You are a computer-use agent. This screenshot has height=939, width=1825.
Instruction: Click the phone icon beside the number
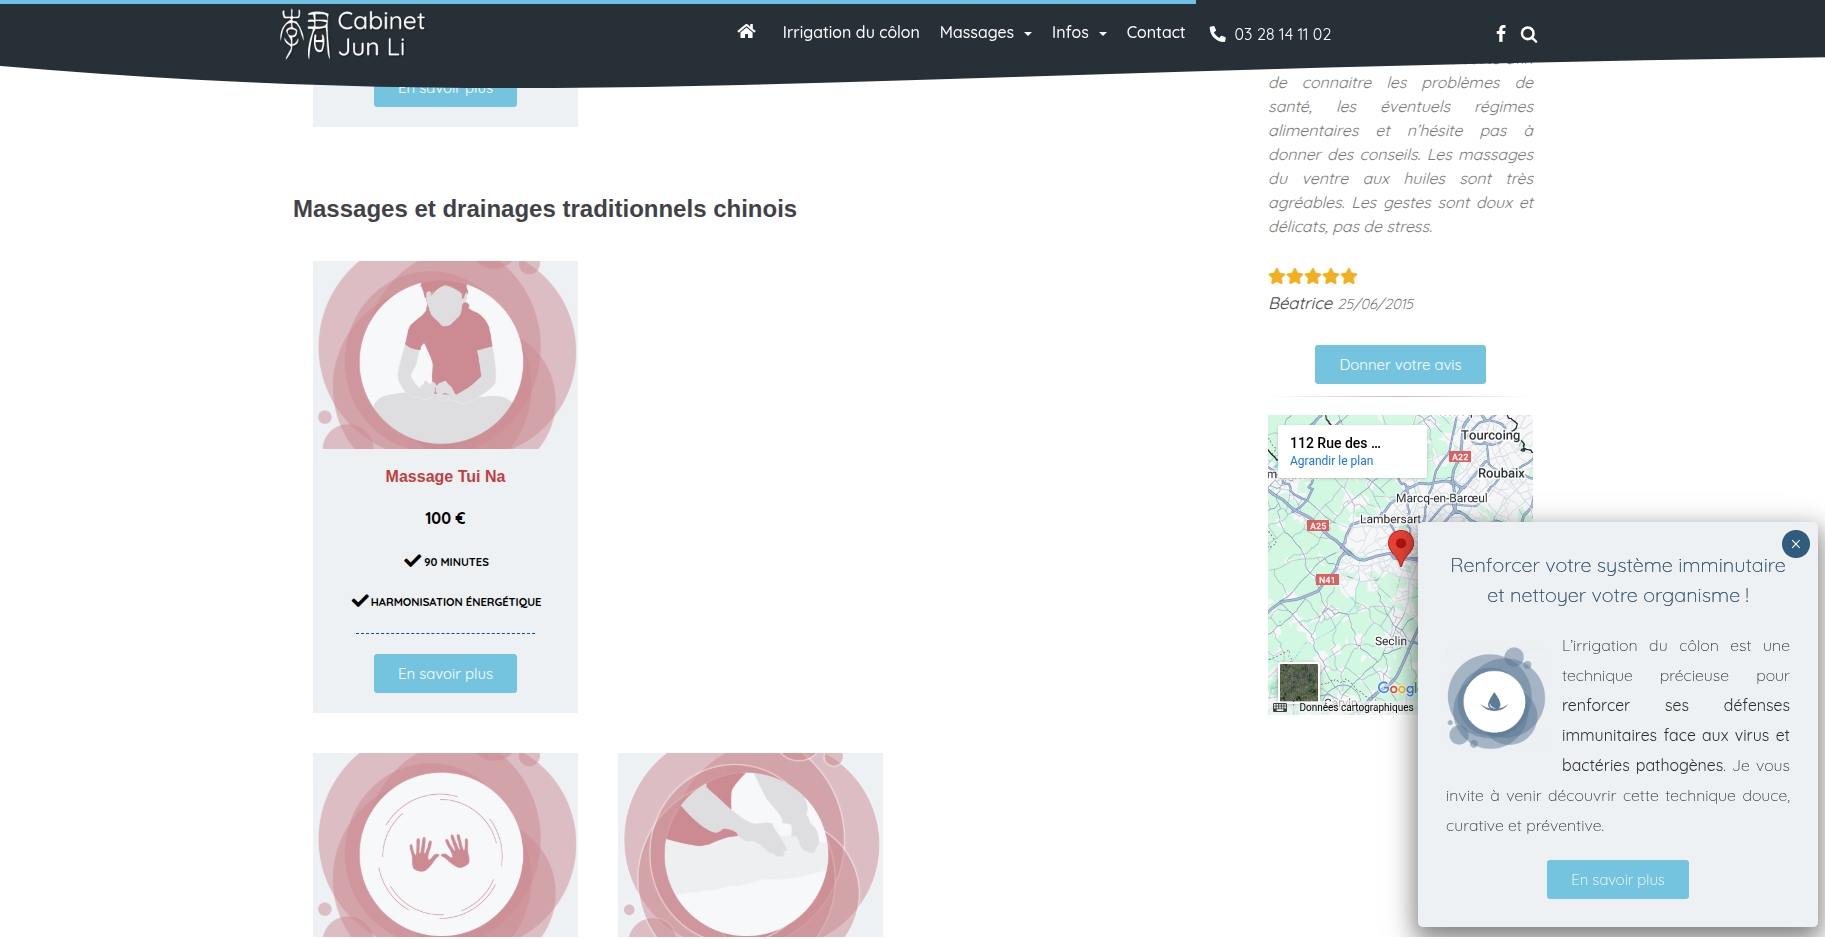tap(1217, 34)
